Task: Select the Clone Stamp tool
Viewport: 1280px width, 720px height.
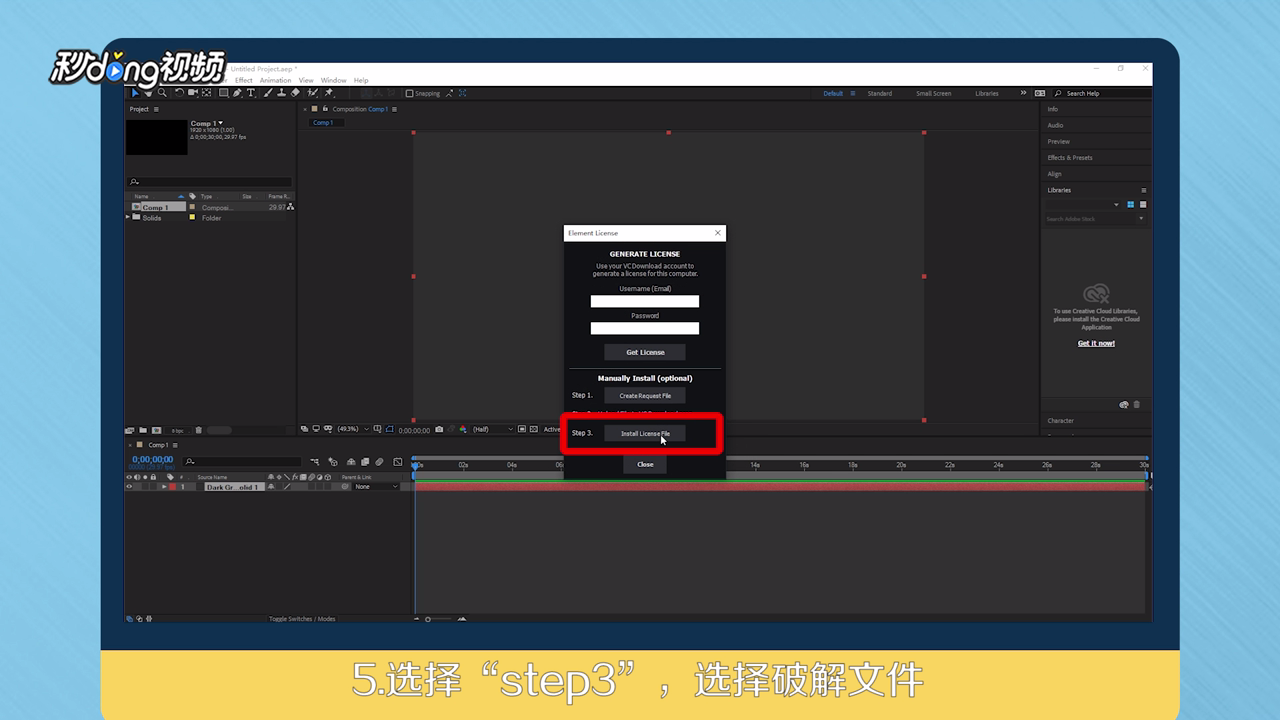Action: (x=282, y=93)
